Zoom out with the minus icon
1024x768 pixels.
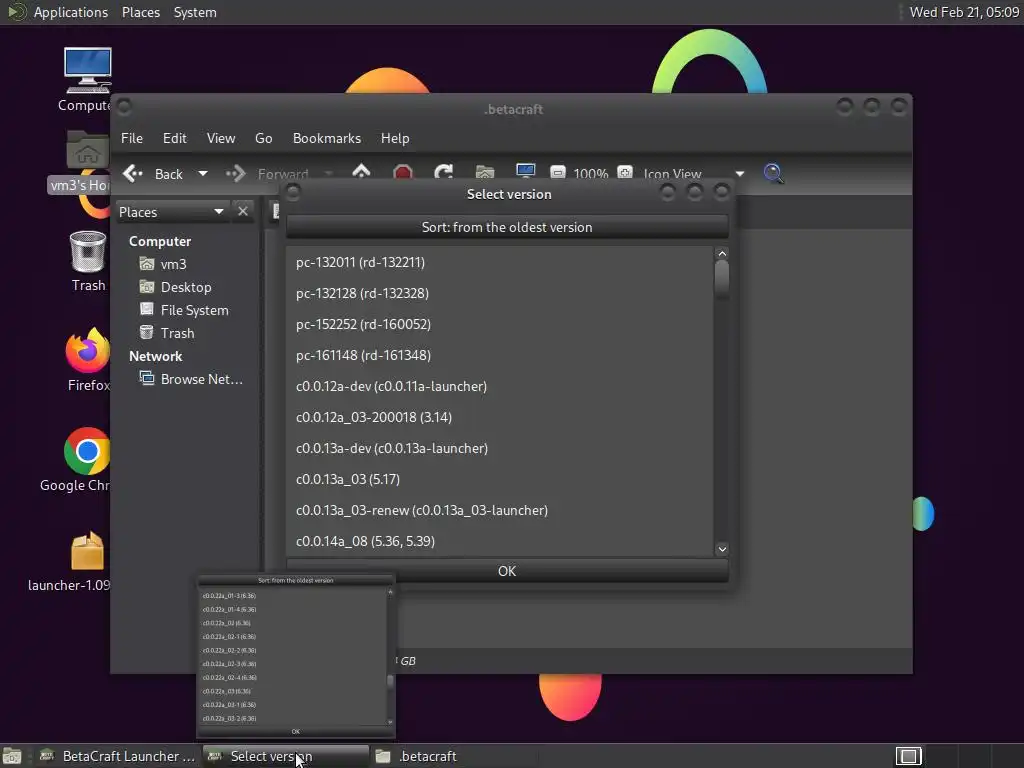click(x=558, y=173)
